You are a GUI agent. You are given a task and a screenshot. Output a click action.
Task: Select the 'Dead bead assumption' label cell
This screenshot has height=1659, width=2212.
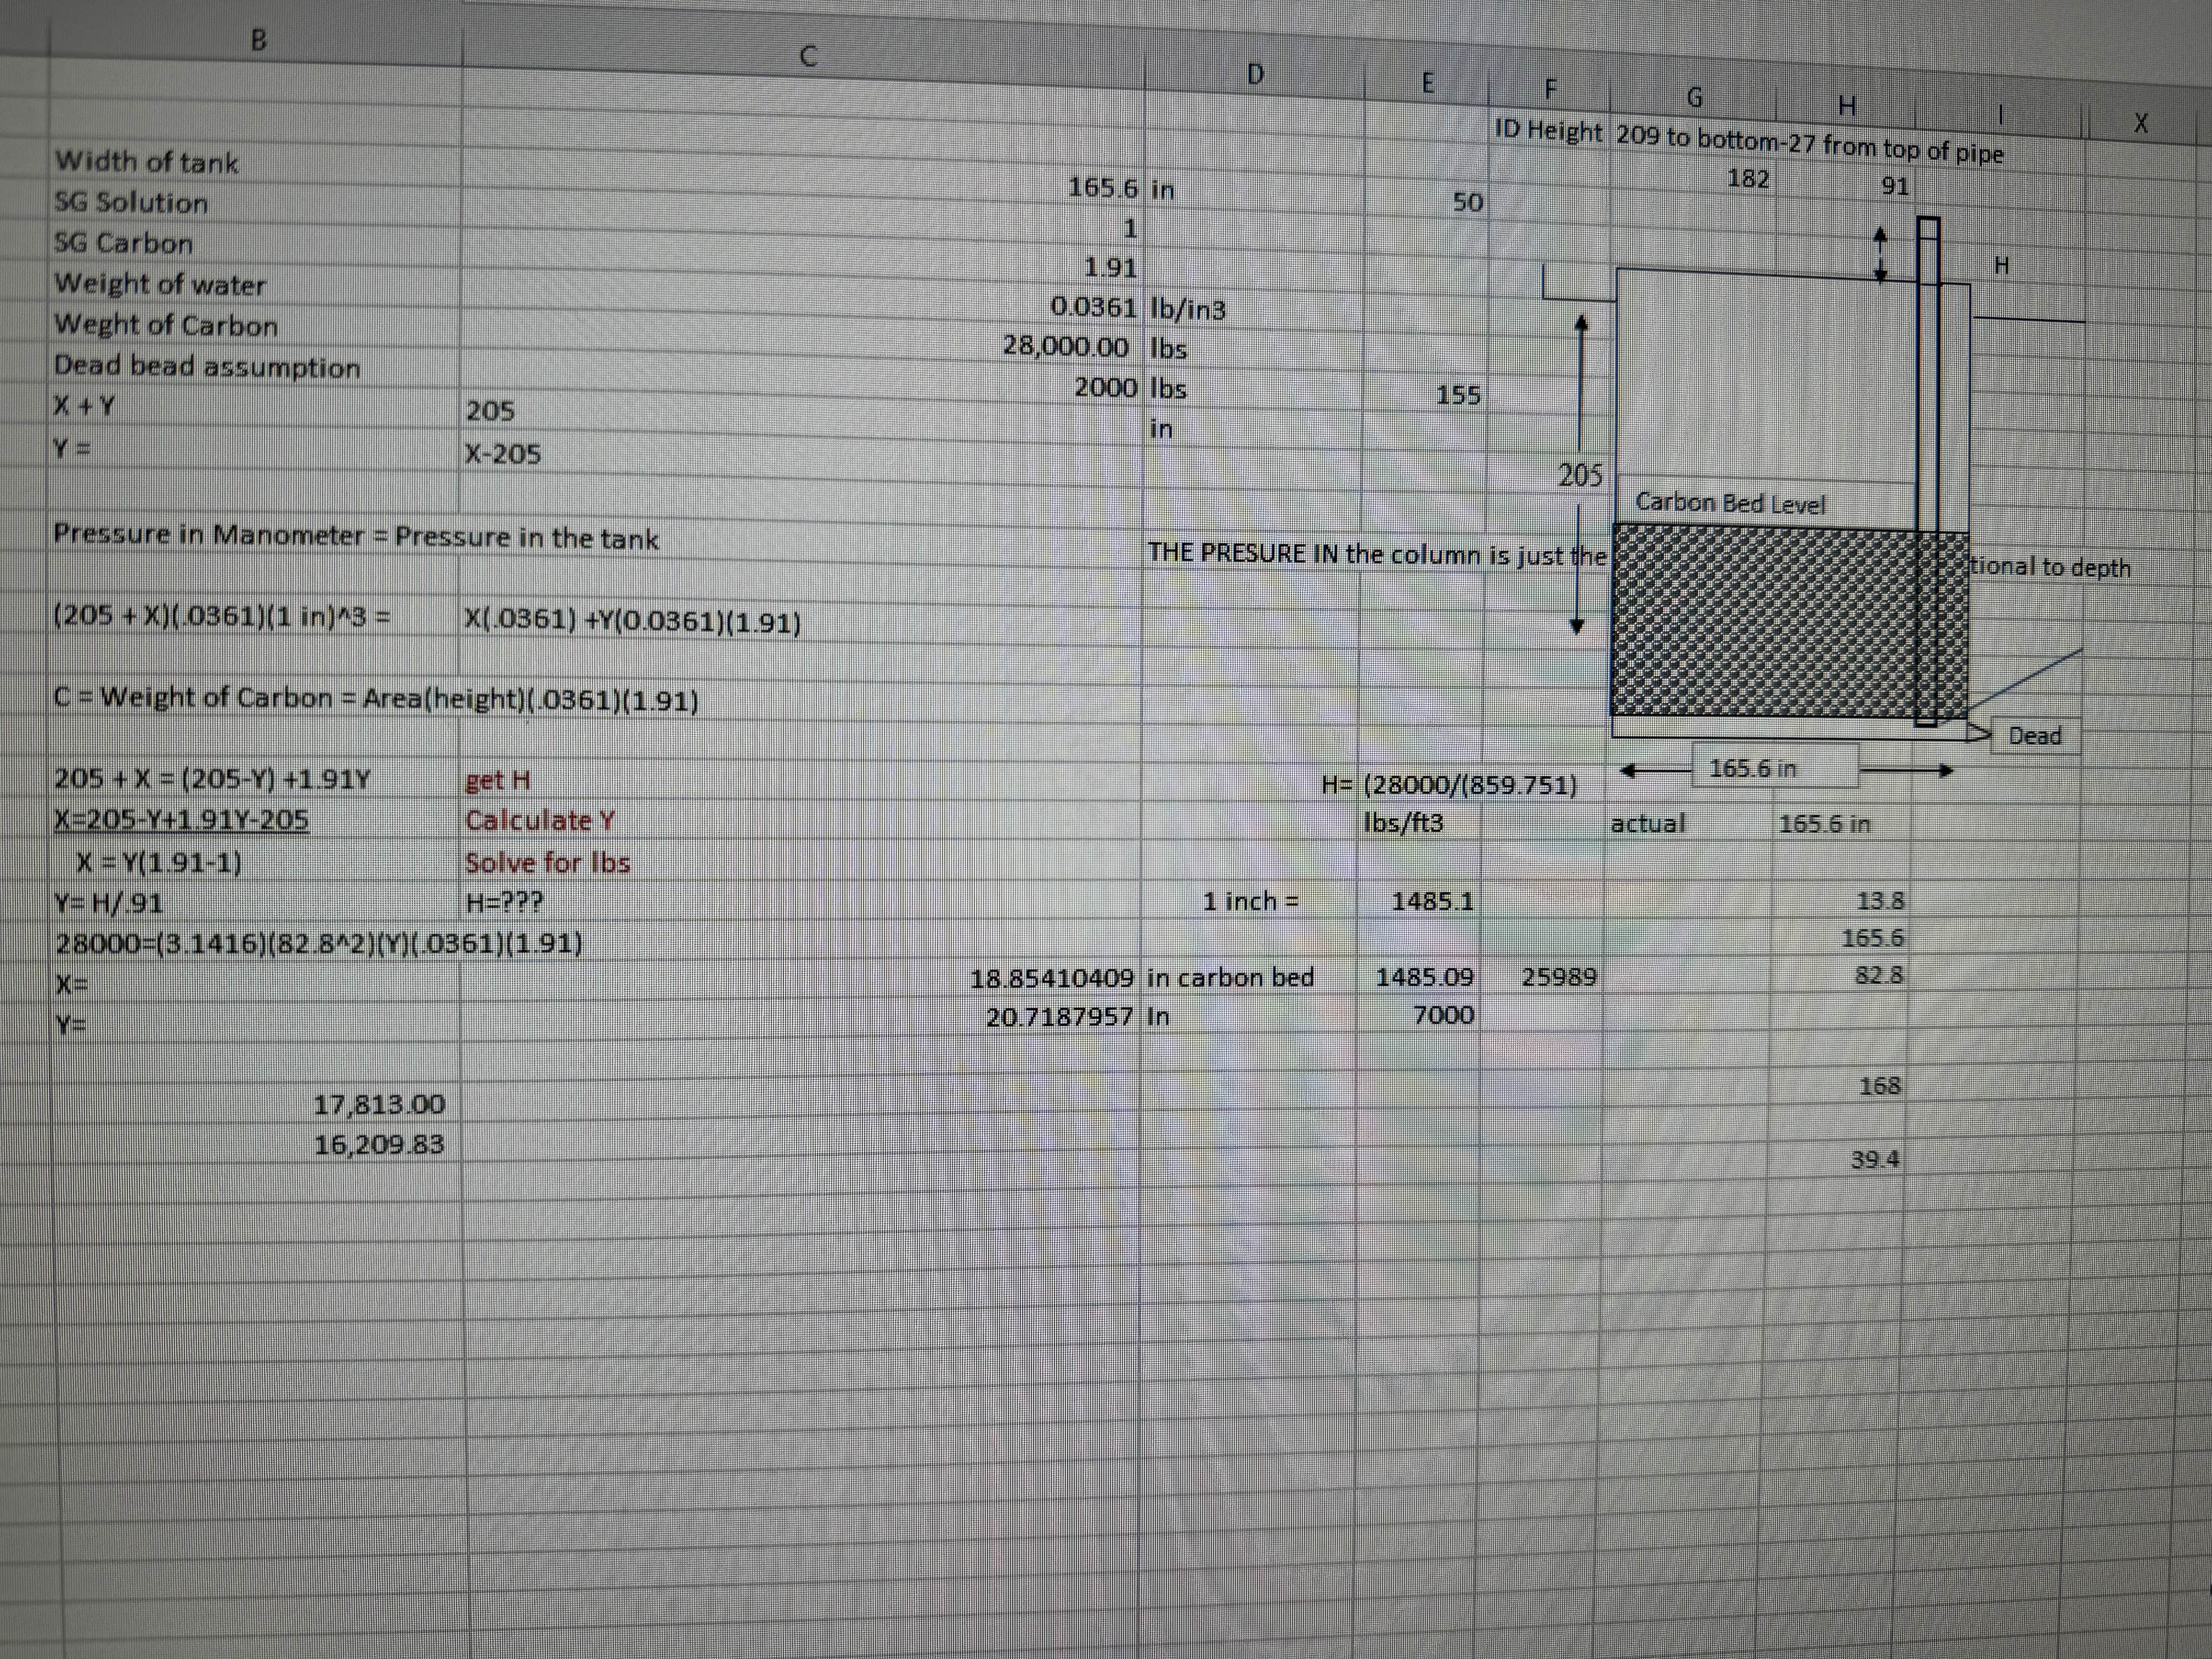pos(207,367)
